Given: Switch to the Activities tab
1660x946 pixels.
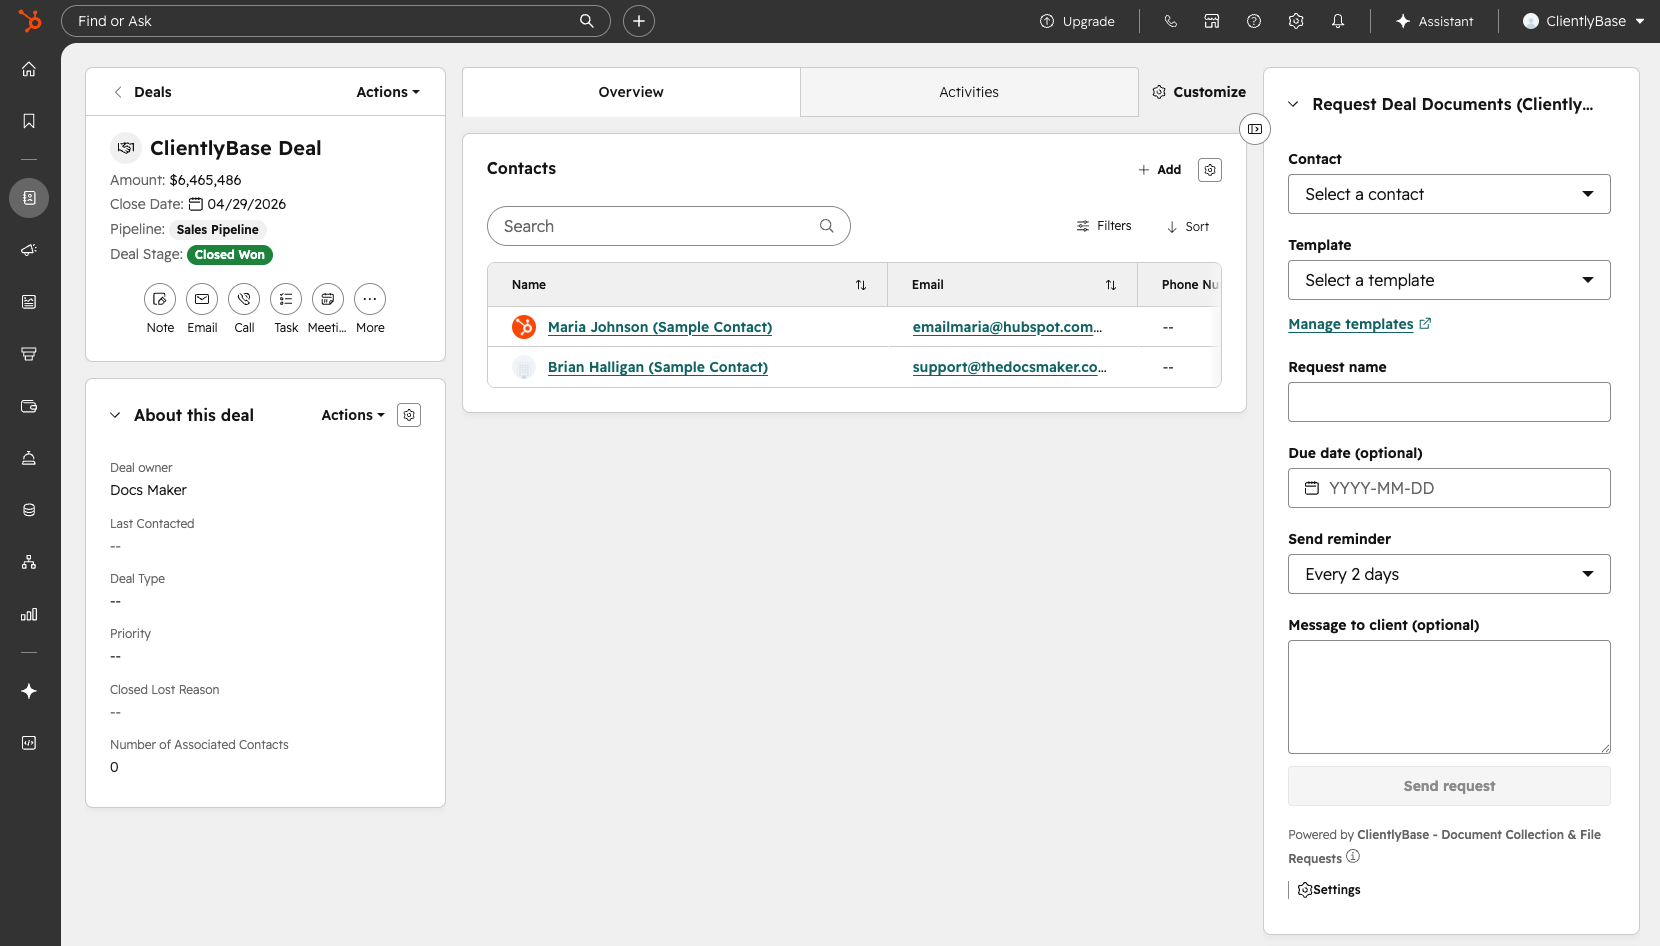Looking at the screenshot, I should (x=969, y=92).
